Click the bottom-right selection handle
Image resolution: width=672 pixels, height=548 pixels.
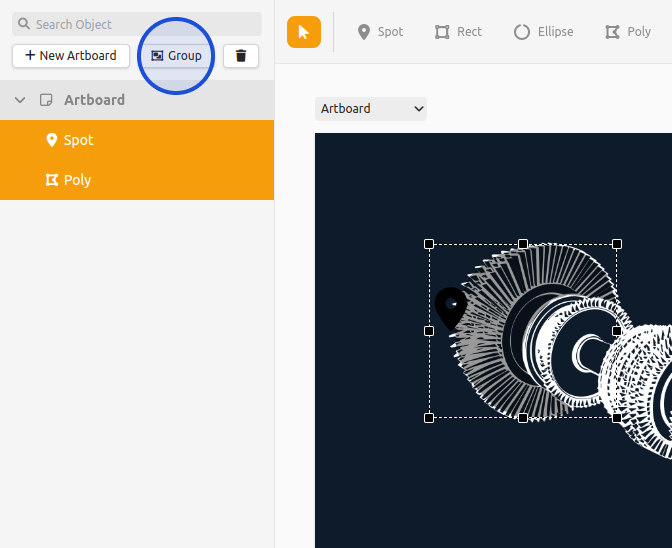tap(617, 418)
